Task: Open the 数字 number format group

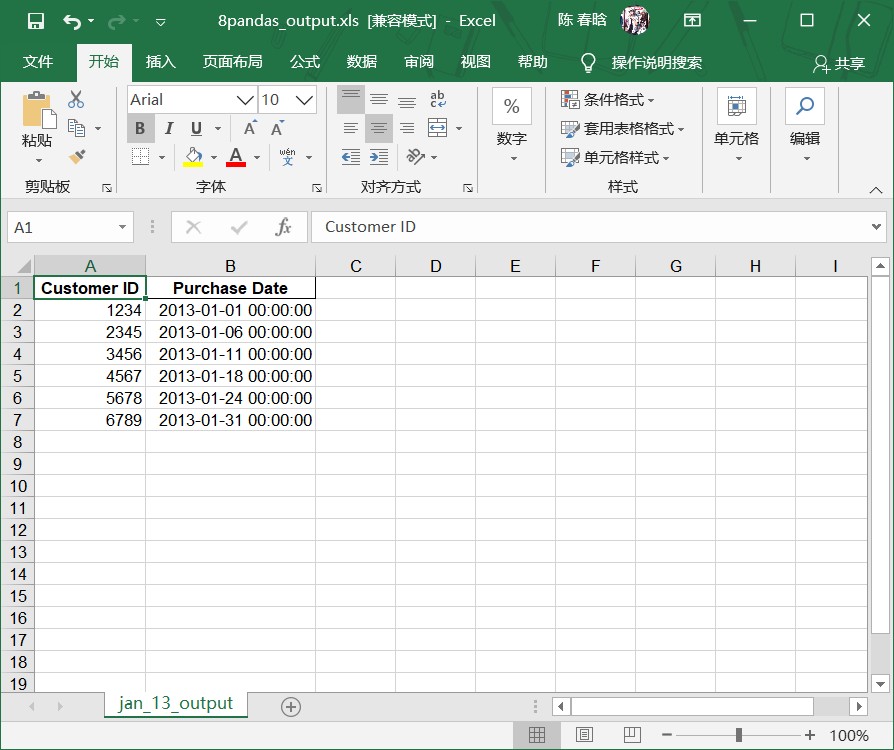Action: (511, 126)
